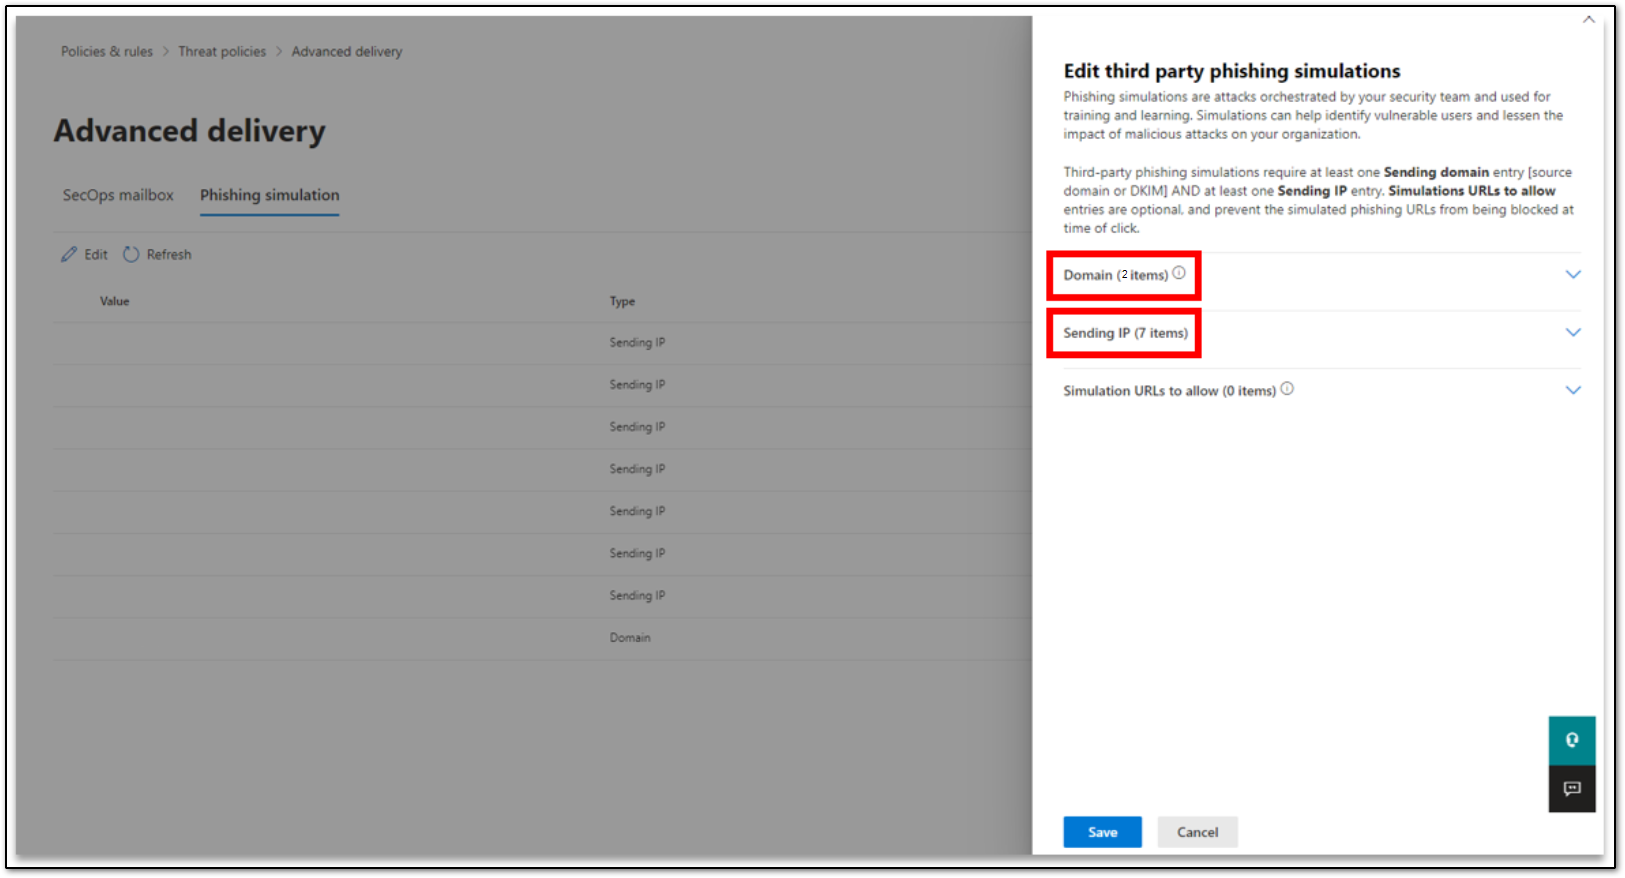The image size is (1625, 878).
Task: Save the phishing simulation settings
Action: (1102, 832)
